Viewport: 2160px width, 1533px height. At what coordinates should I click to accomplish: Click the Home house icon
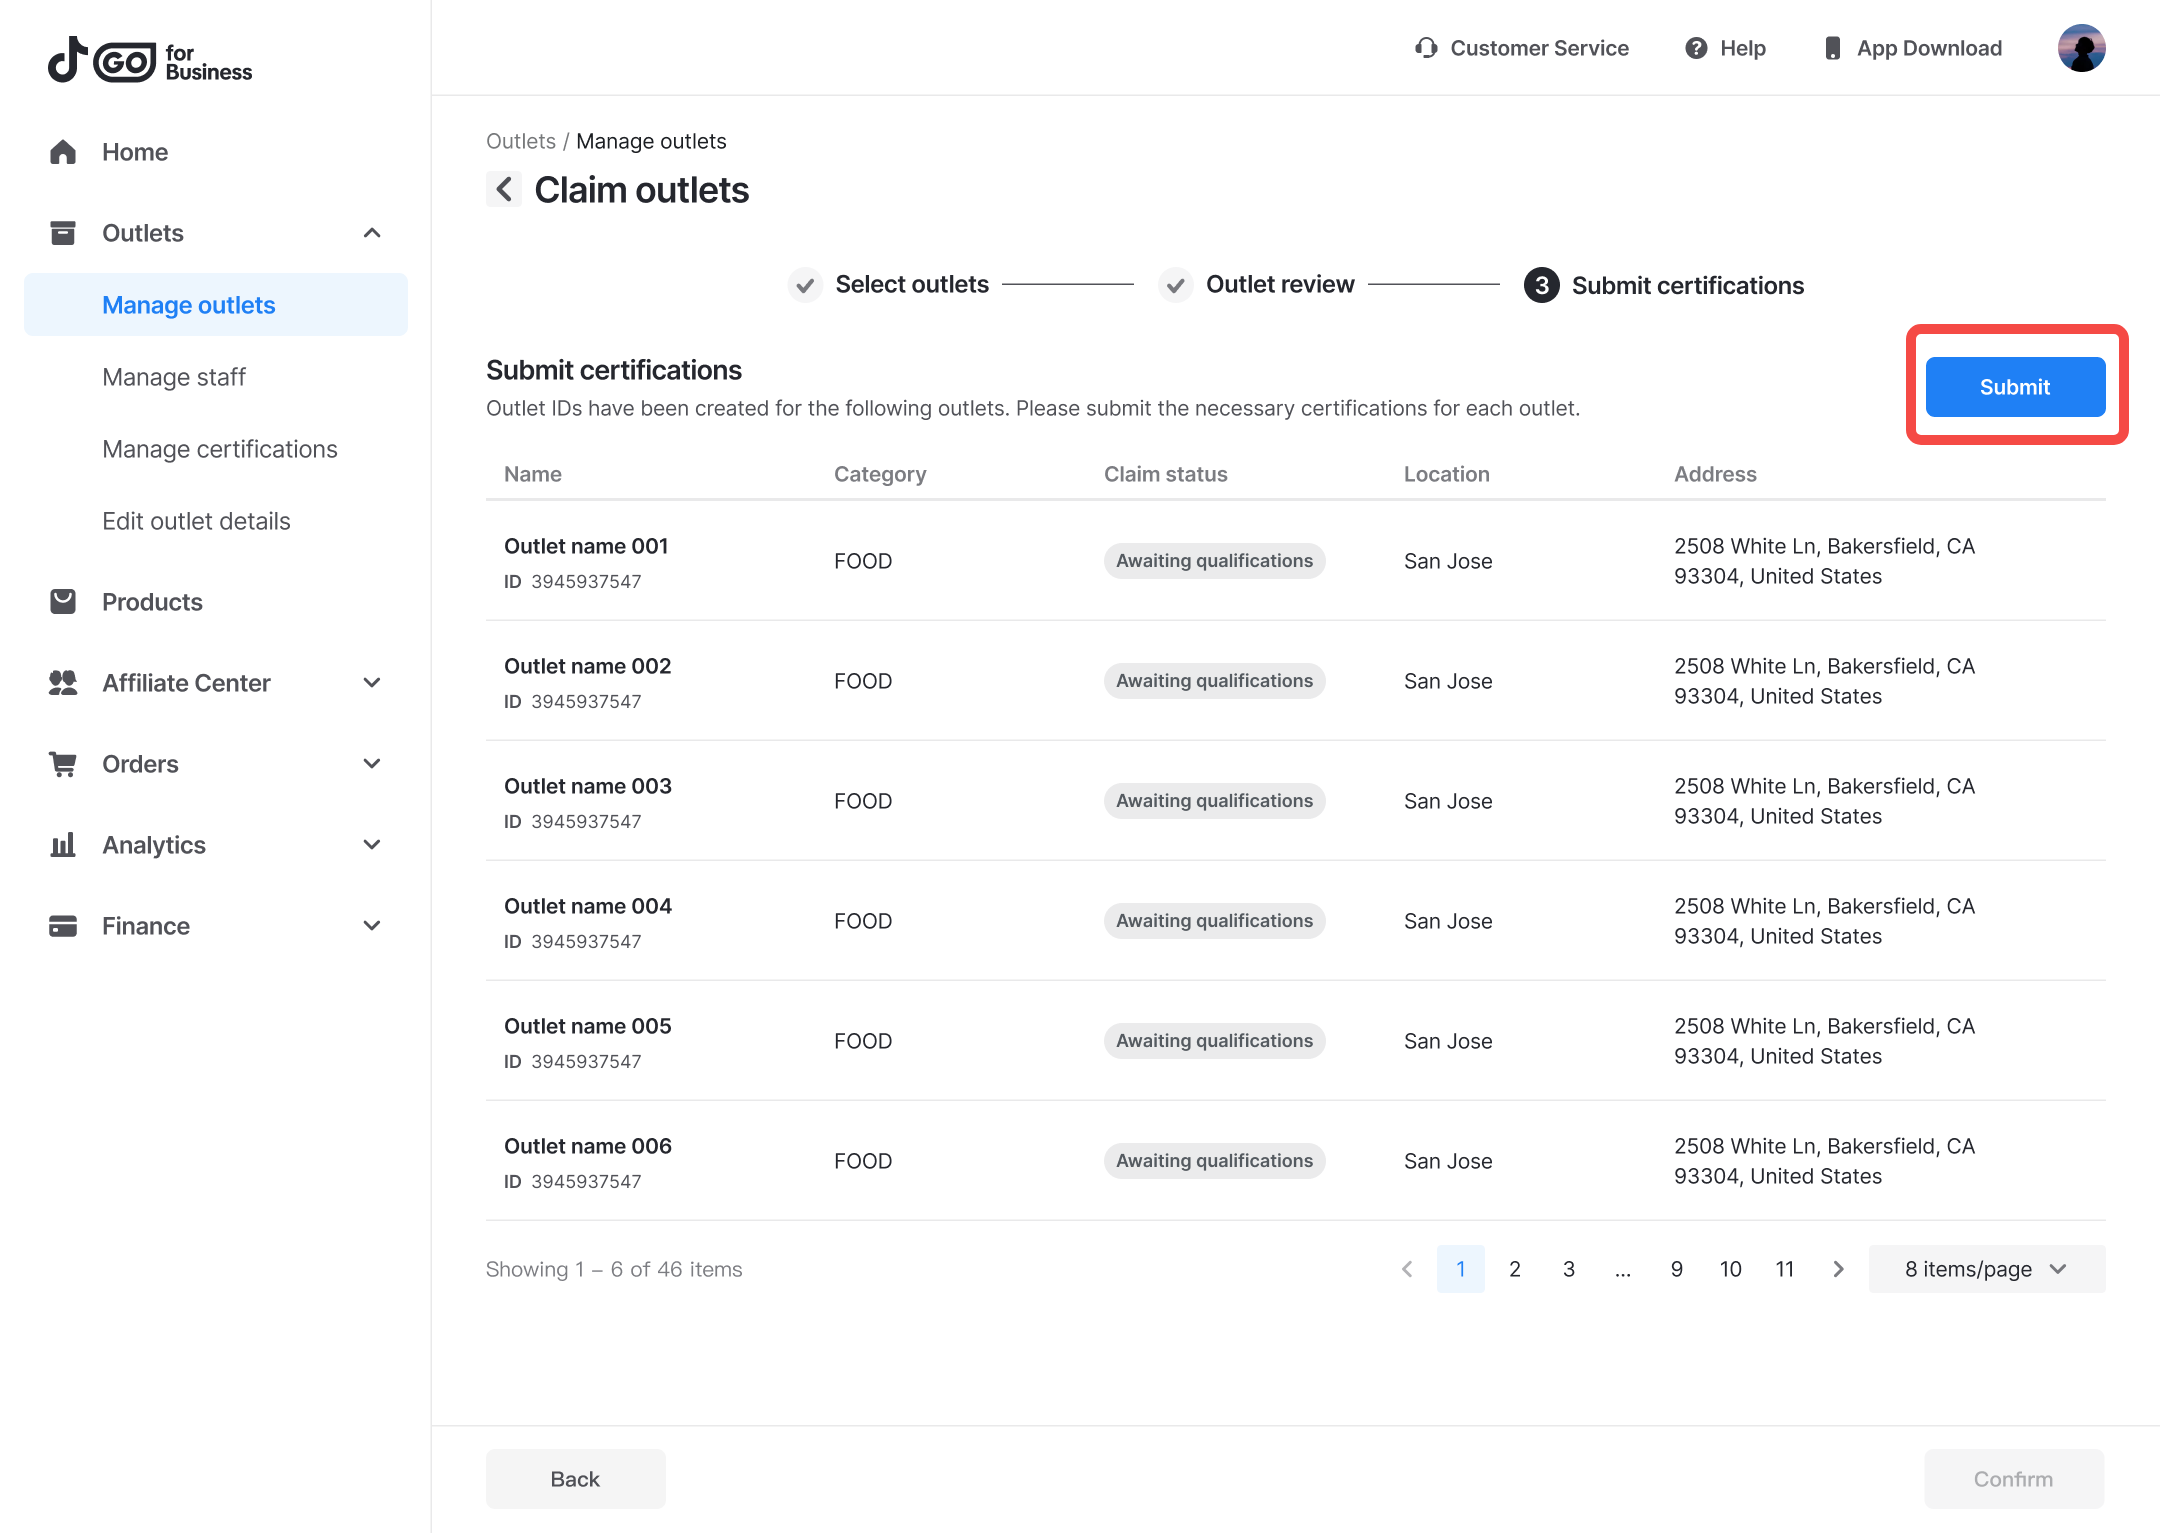[x=63, y=152]
